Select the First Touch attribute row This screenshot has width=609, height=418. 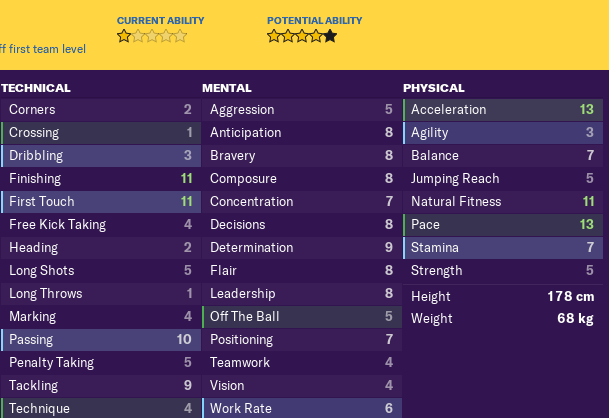(101, 202)
